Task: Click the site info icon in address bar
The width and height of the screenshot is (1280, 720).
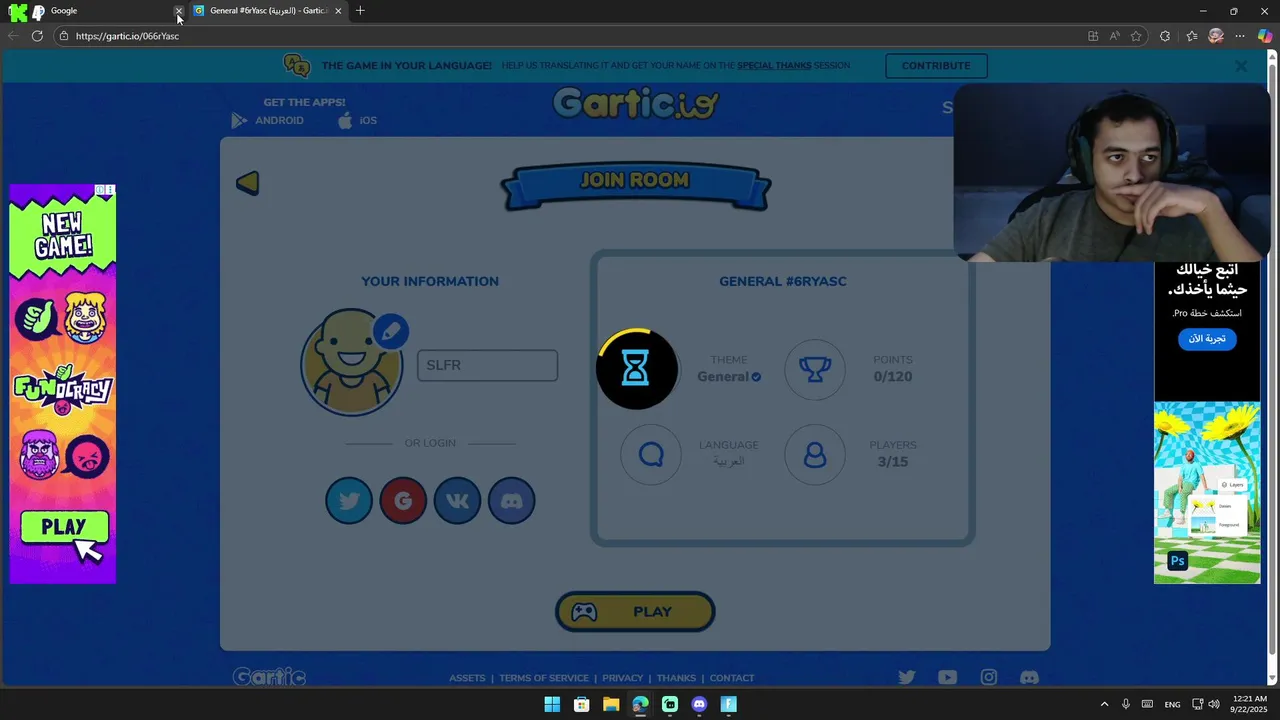Action: pyautogui.click(x=63, y=36)
